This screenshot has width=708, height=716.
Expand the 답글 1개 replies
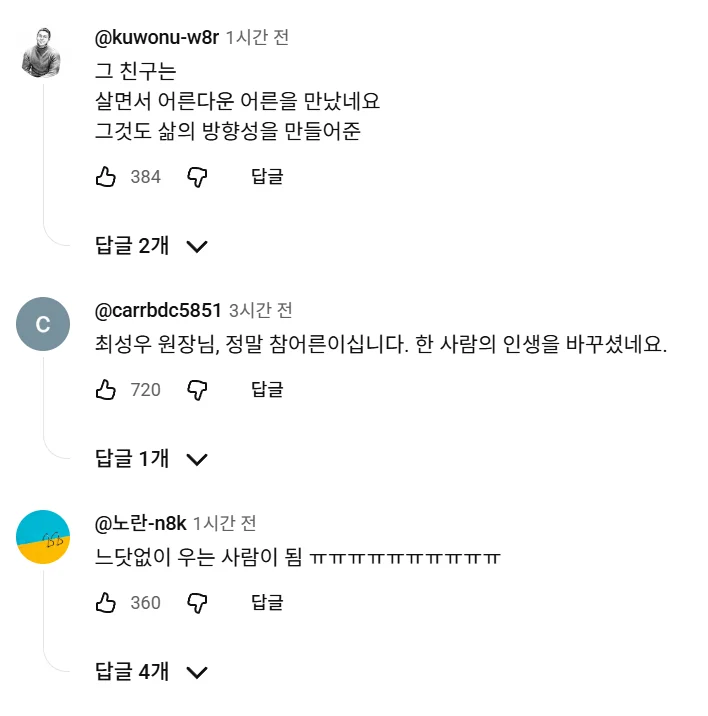151,459
